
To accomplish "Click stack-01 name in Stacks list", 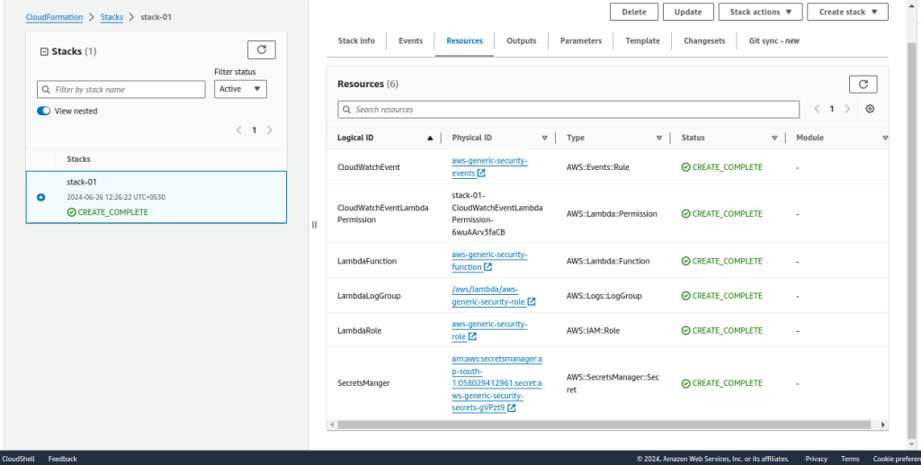I will pos(82,182).
